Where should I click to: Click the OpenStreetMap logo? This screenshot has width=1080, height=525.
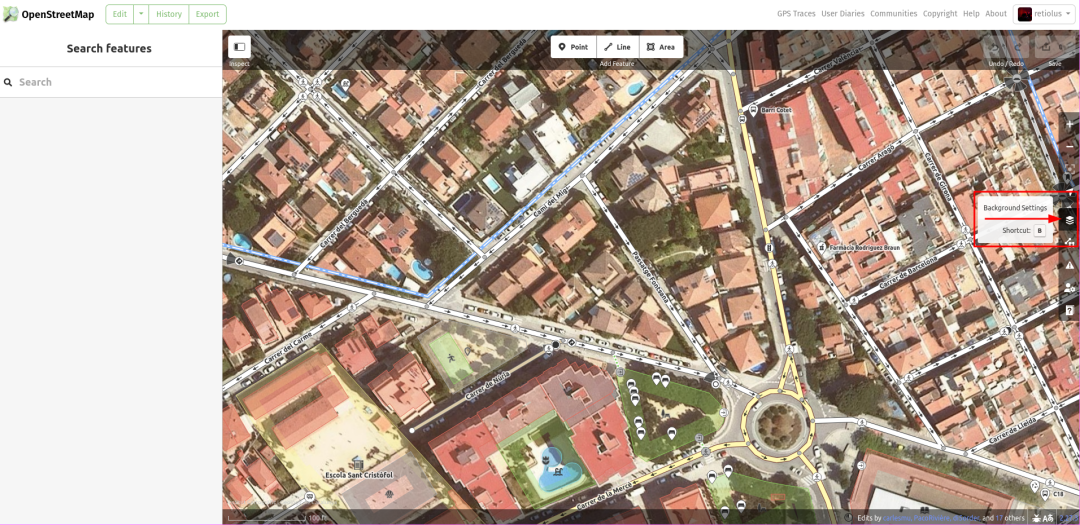click(48, 14)
